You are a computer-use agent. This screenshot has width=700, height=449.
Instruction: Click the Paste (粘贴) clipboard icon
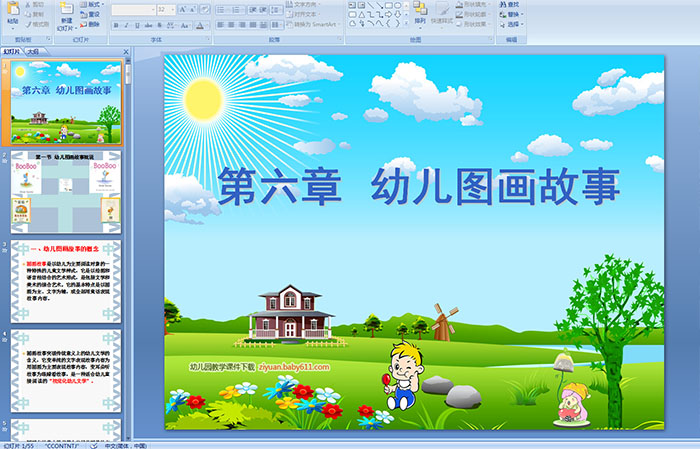[x=13, y=8]
